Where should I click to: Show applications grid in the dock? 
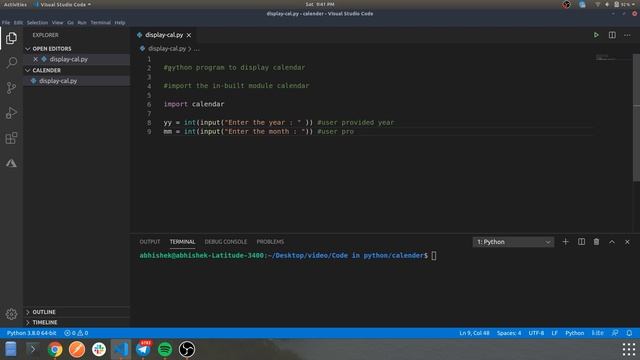(629, 349)
